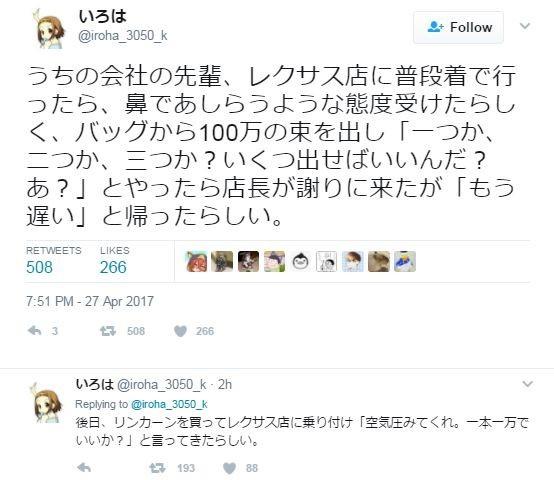
Task: Open the main tweet options chevron
Action: [x=525, y=26]
